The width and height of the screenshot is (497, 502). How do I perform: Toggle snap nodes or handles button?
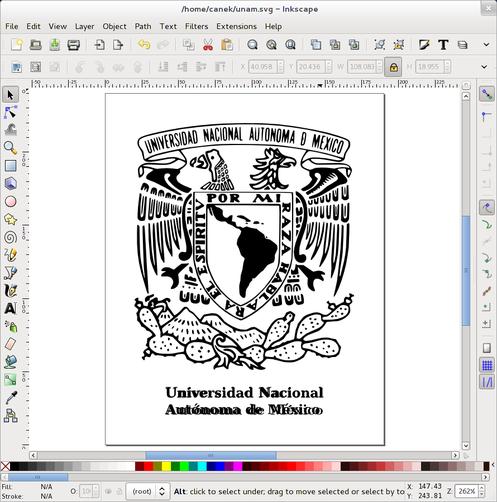[x=487, y=208]
